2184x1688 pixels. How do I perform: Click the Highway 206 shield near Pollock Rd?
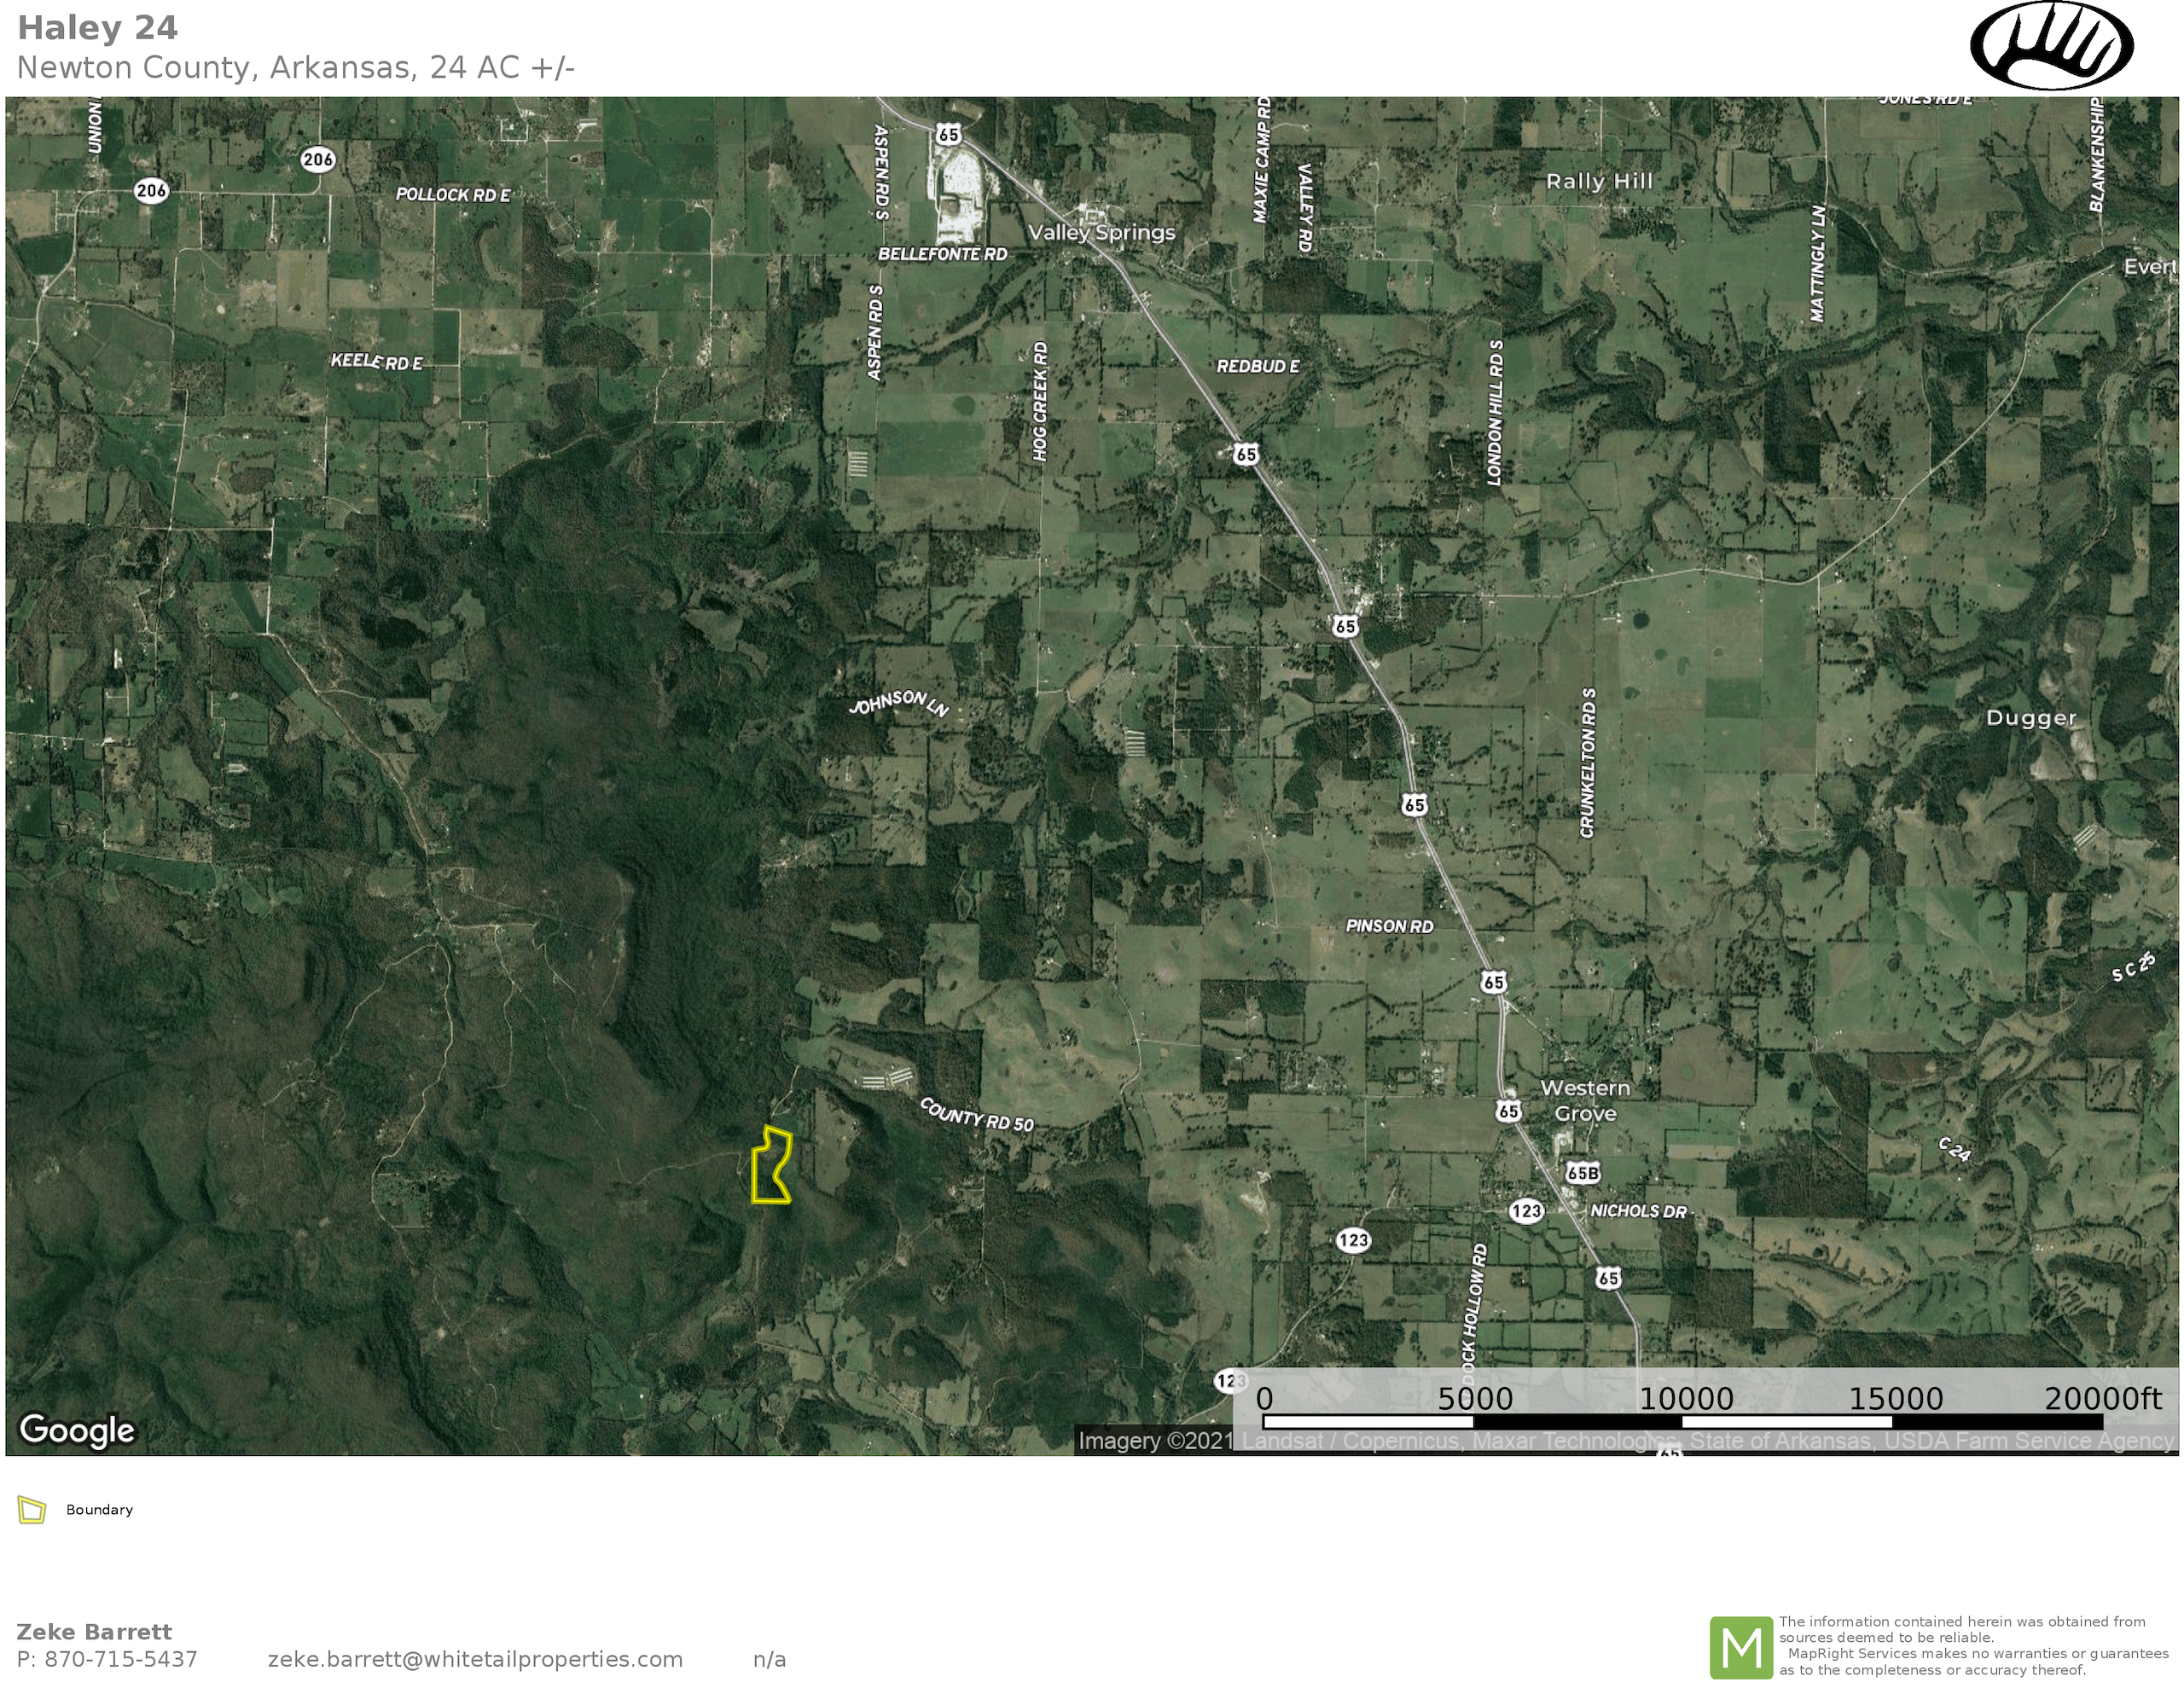(317, 159)
